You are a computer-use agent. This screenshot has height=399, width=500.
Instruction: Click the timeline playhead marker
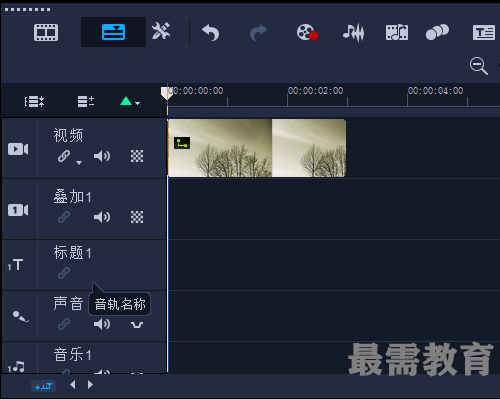tap(166, 93)
